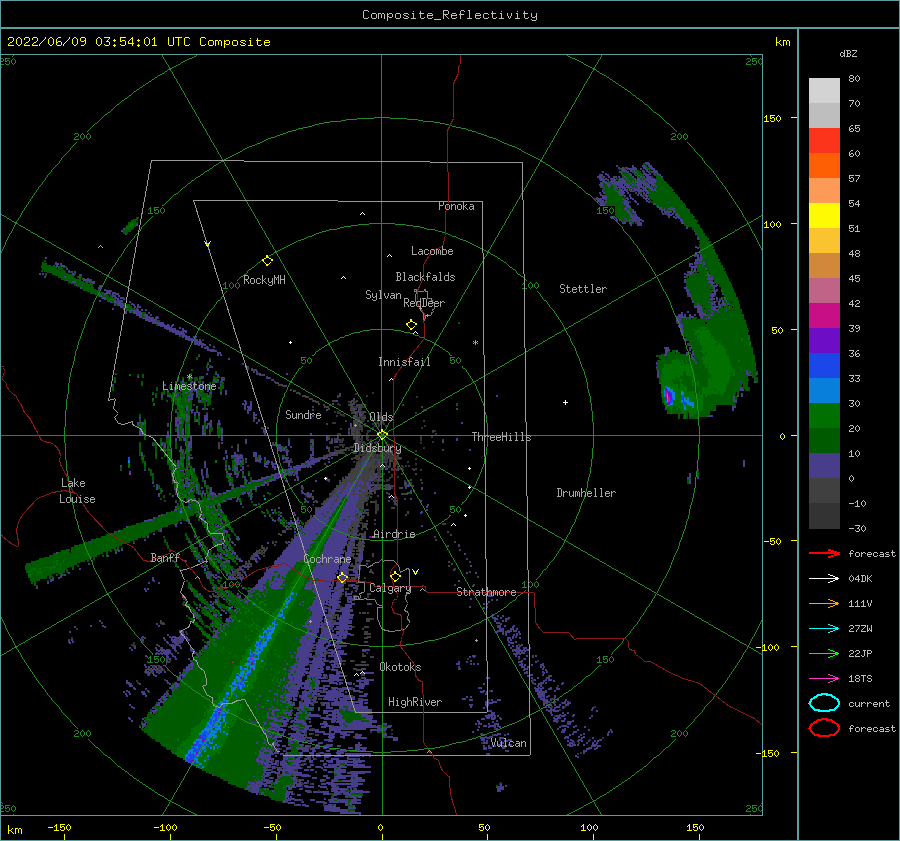Click the Limestone label
Screen dimensions: 900x841
click(189, 386)
